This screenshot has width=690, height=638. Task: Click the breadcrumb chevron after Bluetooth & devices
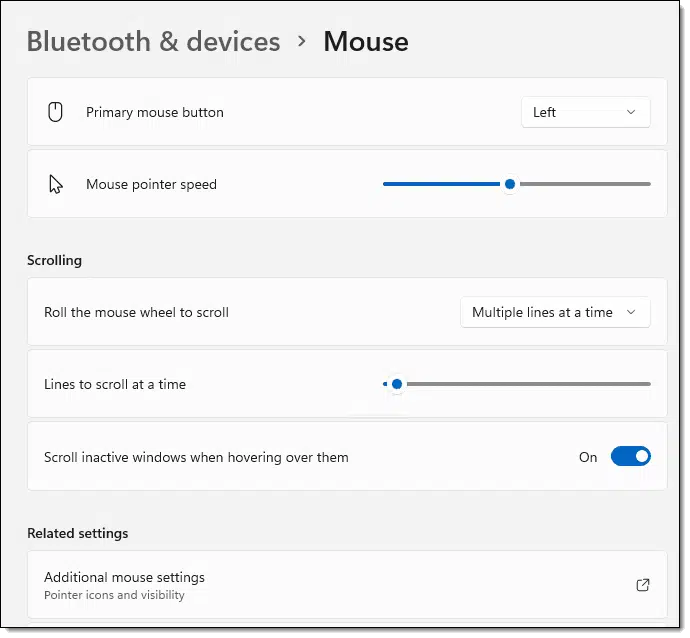(301, 41)
